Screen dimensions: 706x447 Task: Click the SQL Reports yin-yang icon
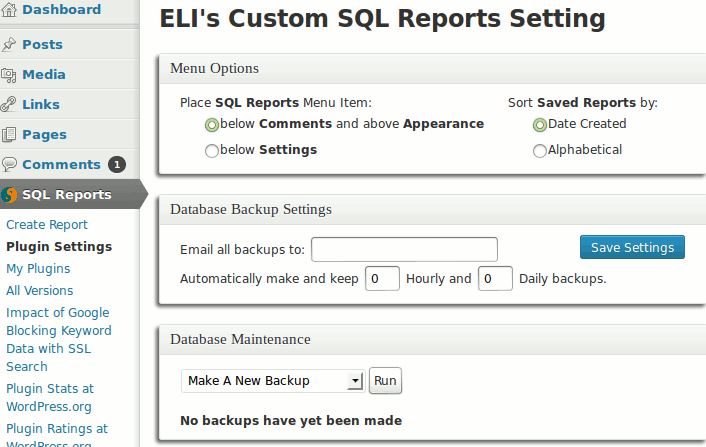tap(9, 195)
